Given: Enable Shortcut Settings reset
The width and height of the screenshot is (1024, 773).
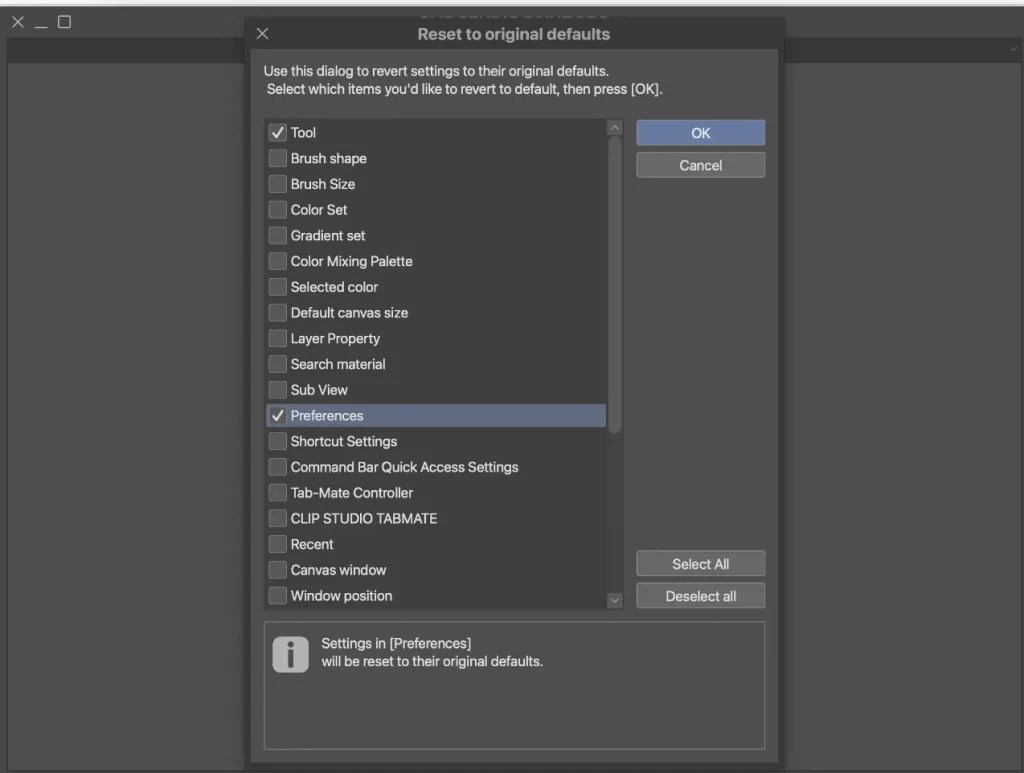Looking at the screenshot, I should [x=277, y=441].
